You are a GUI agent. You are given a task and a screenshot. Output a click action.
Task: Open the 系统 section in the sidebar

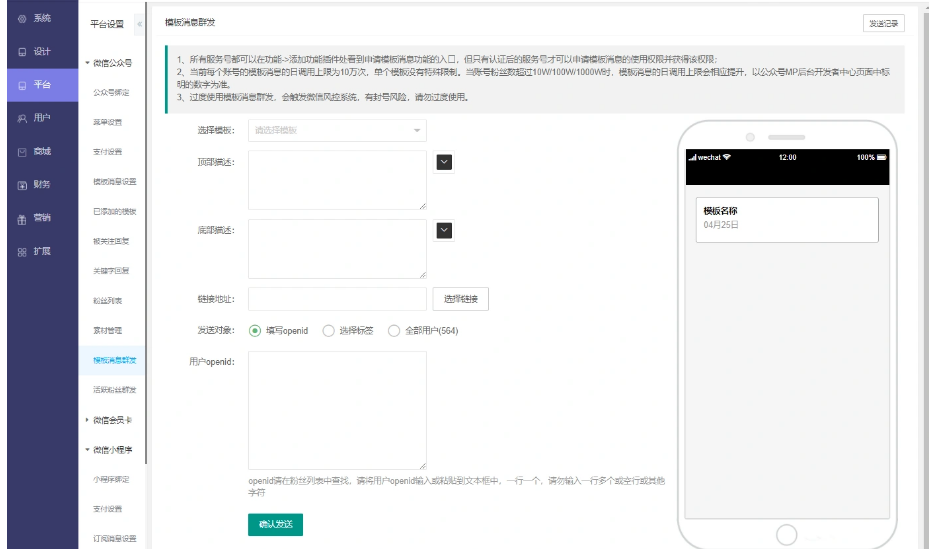pyautogui.click(x=35, y=18)
